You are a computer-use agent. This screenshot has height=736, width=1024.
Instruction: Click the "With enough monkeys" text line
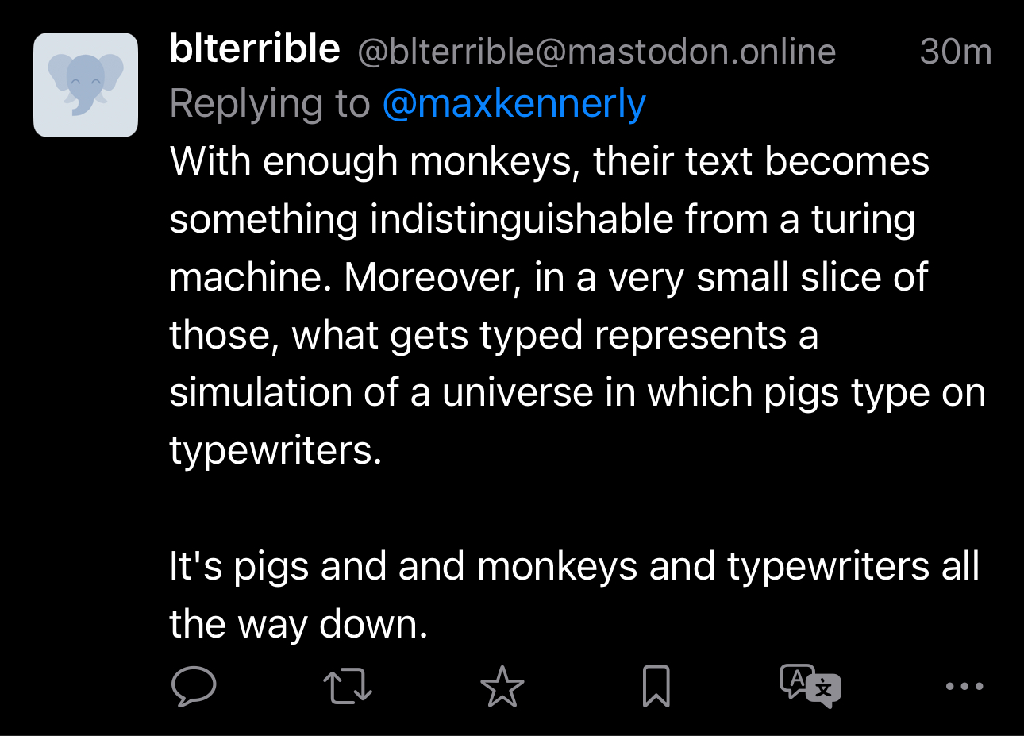(550, 162)
